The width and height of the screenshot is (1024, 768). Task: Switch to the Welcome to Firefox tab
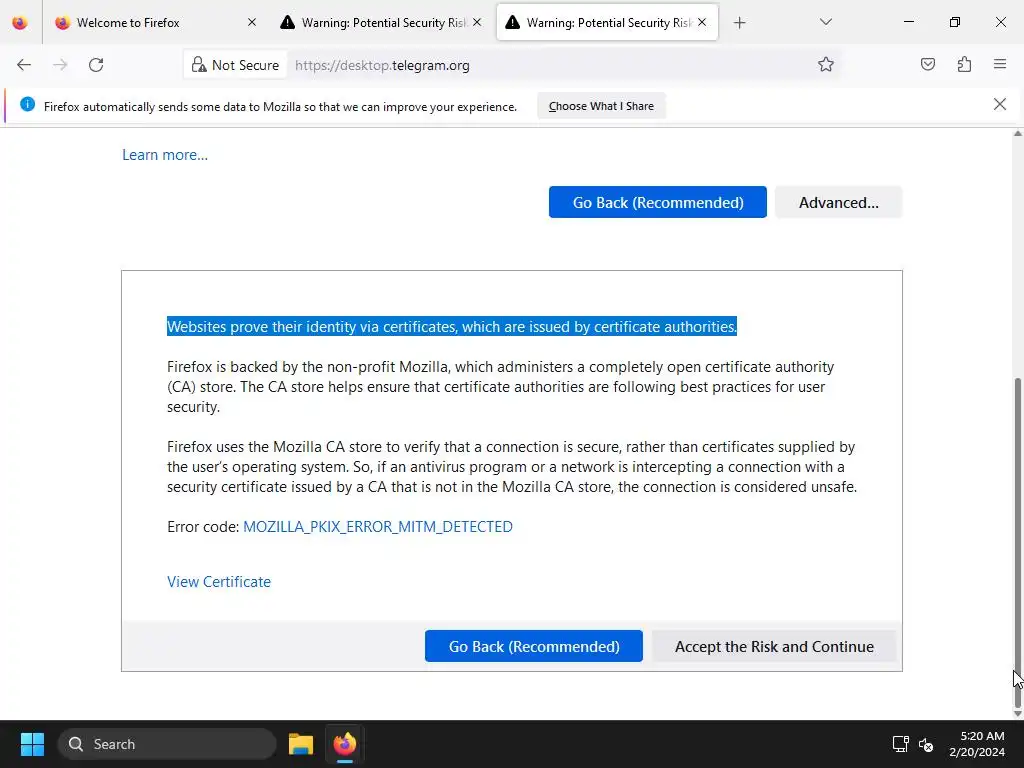coord(154,23)
